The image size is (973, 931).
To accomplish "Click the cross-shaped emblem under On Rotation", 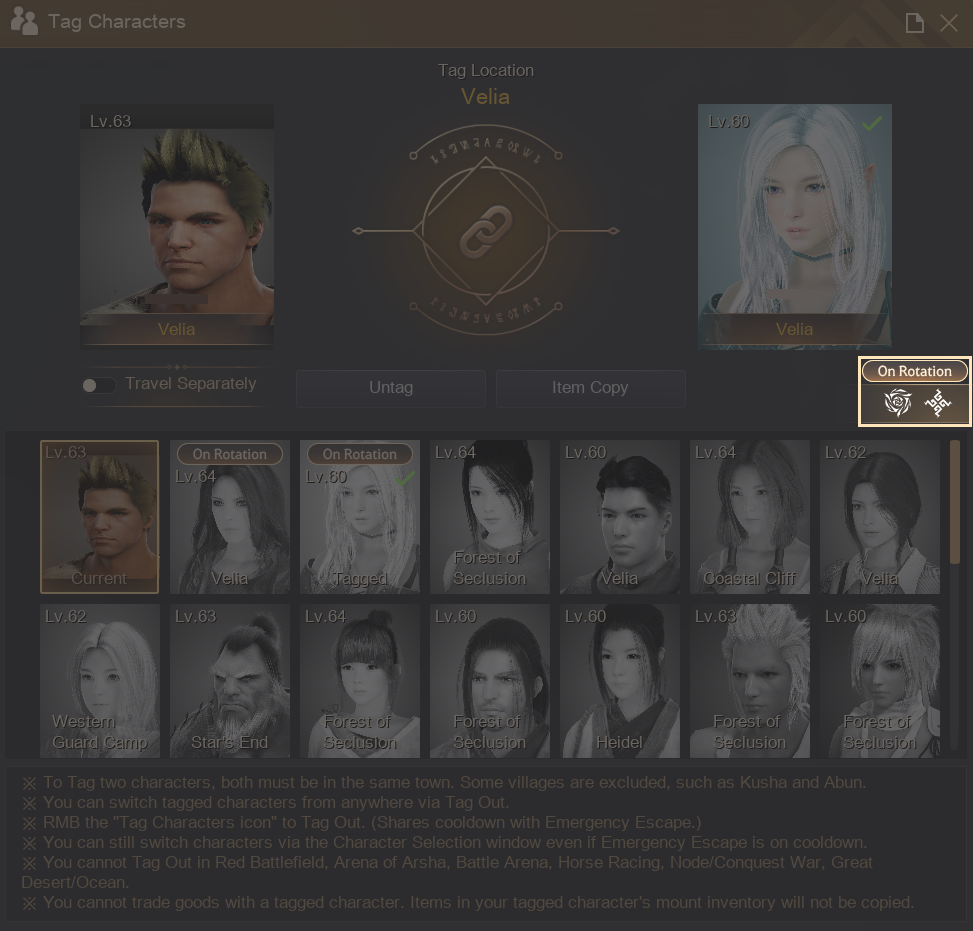I will (x=938, y=404).
